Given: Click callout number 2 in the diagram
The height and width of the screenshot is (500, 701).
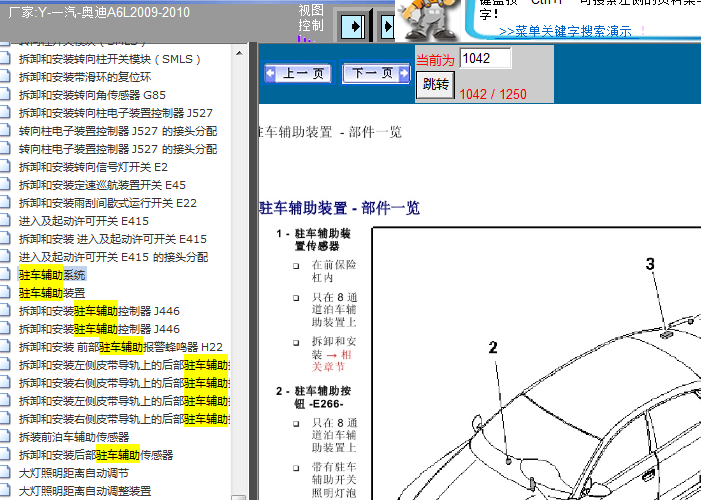Looking at the screenshot, I should [493, 347].
